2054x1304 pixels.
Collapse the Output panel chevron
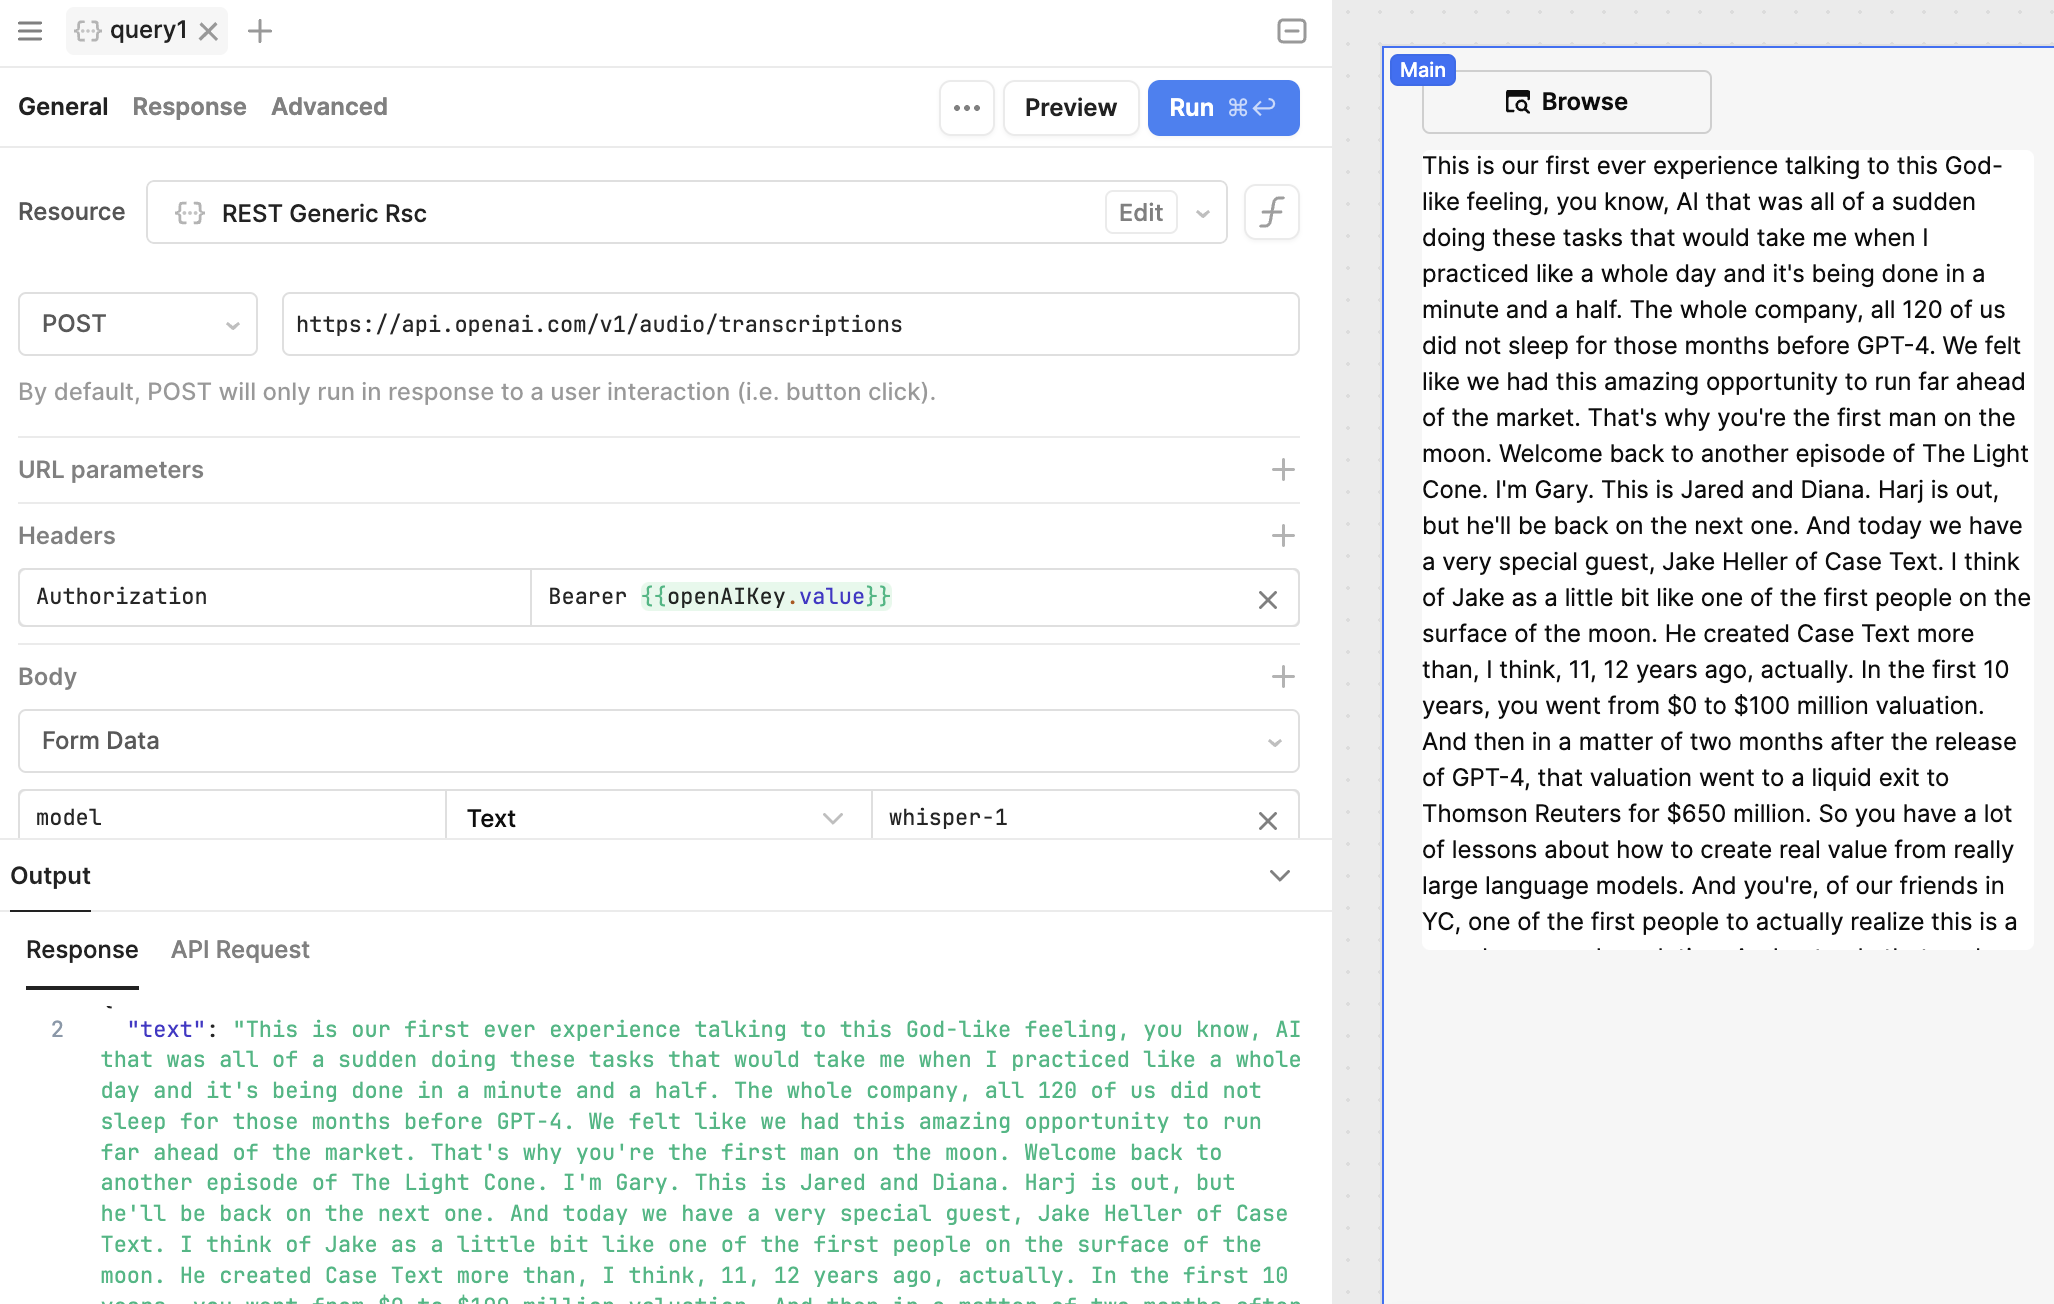1279,876
